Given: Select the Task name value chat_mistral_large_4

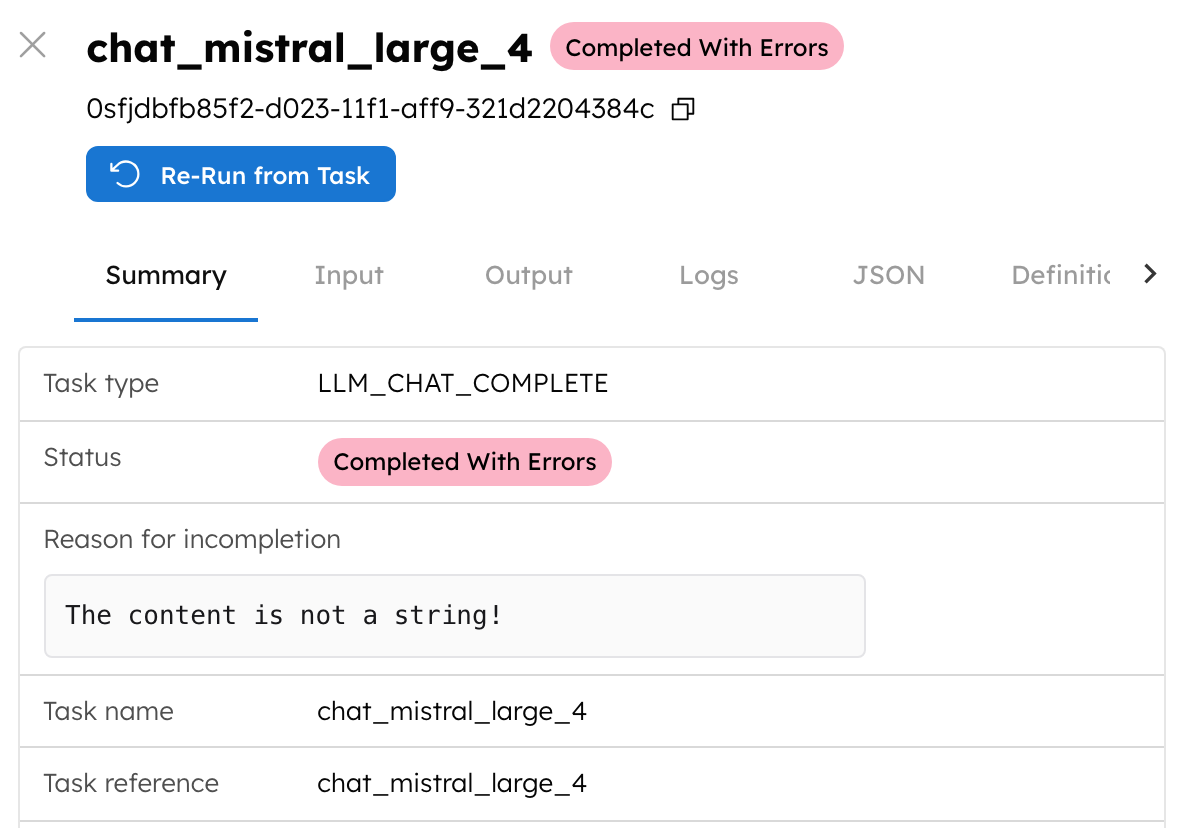Looking at the screenshot, I should 452,712.
